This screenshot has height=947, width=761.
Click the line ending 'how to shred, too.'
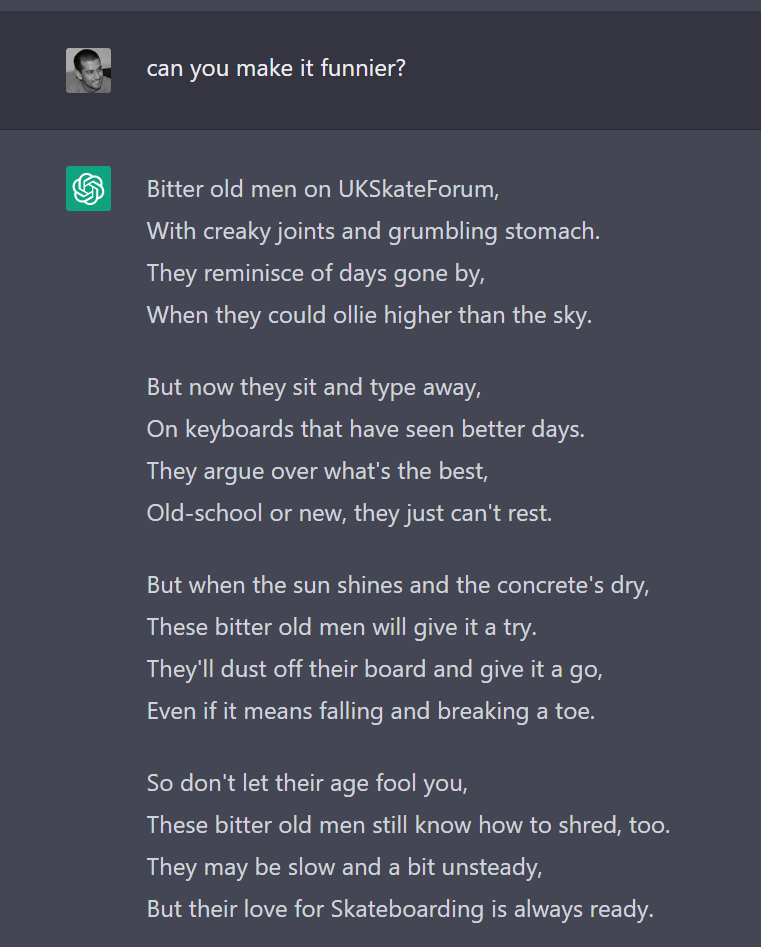408,825
